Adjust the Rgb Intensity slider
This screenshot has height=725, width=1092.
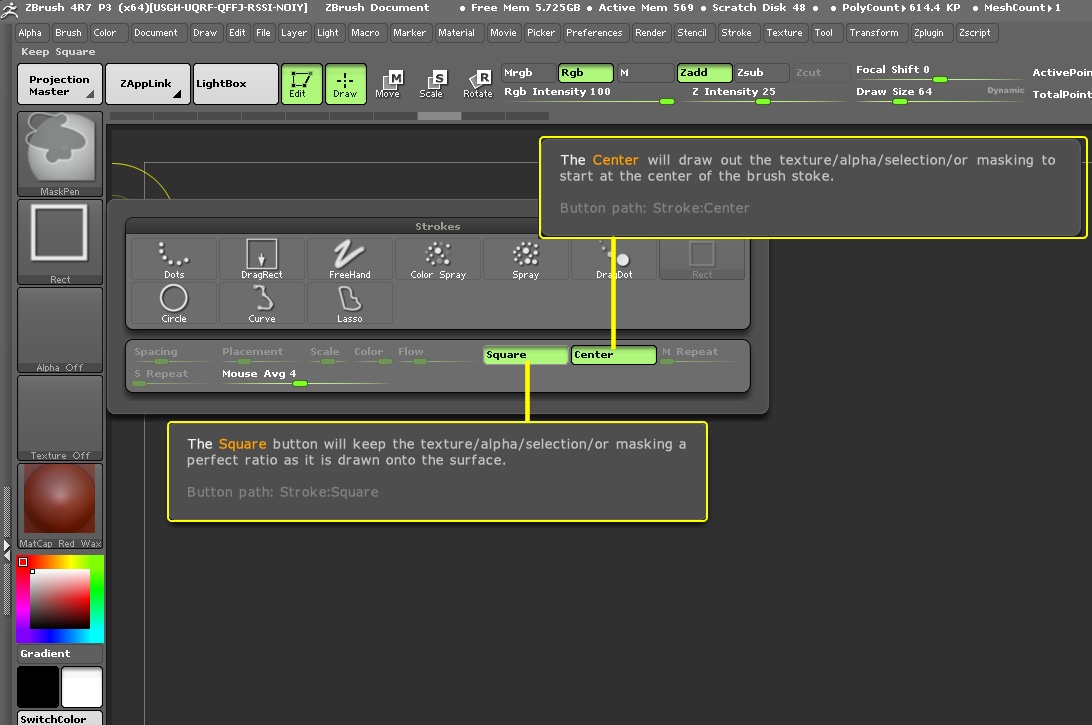tap(588, 94)
